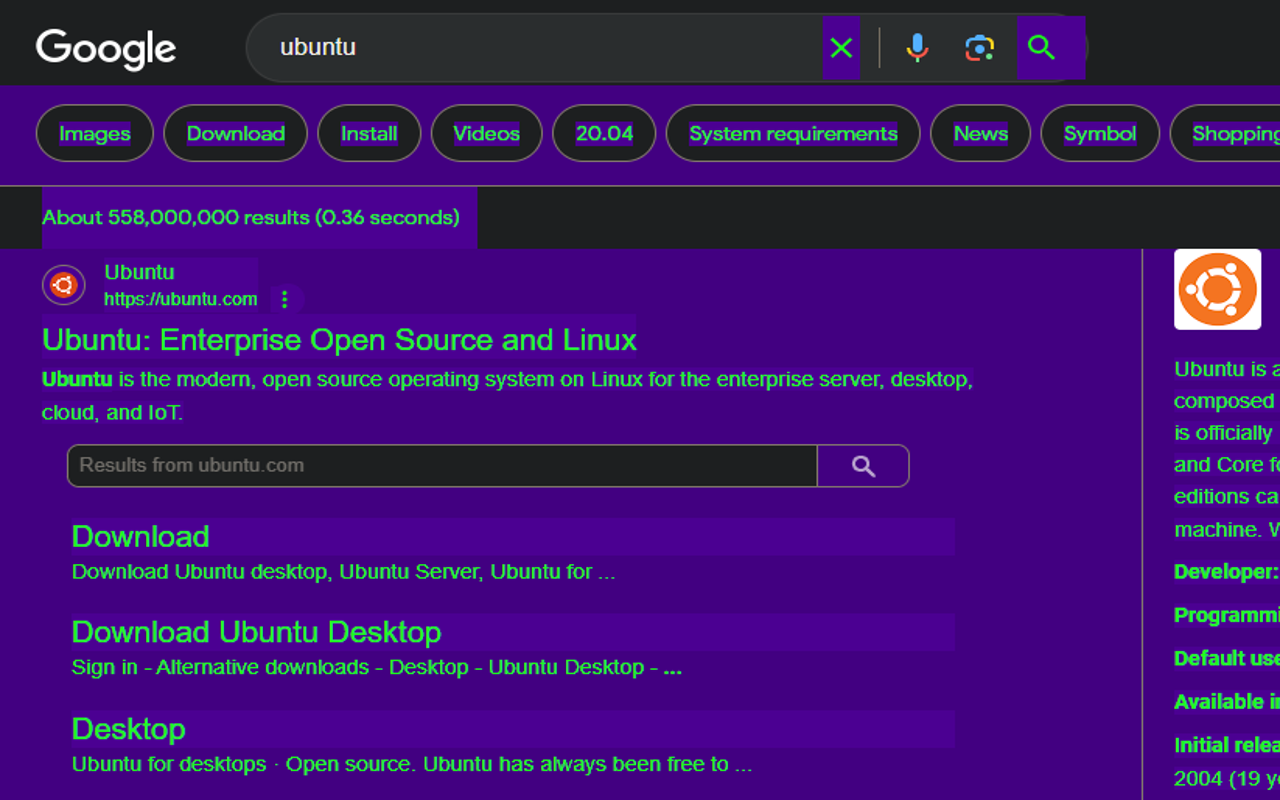This screenshot has width=1280, height=800.
Task: Submit search with the magnifier button
Action: click(1042, 47)
